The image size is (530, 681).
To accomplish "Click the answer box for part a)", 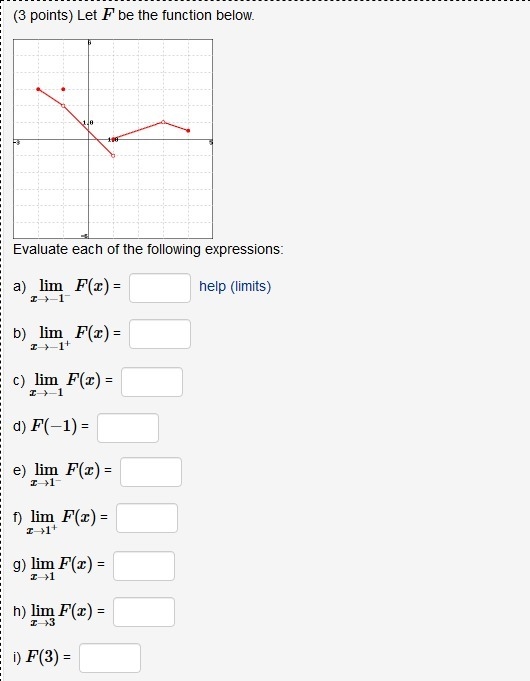I will [x=160, y=288].
